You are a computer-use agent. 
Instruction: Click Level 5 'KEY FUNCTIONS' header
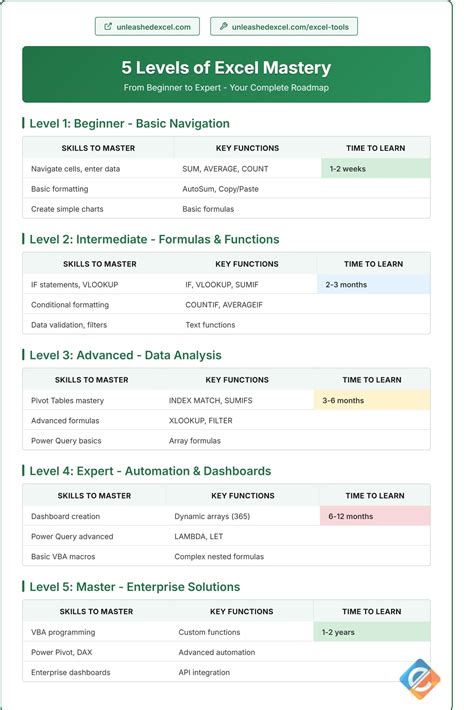(x=241, y=612)
